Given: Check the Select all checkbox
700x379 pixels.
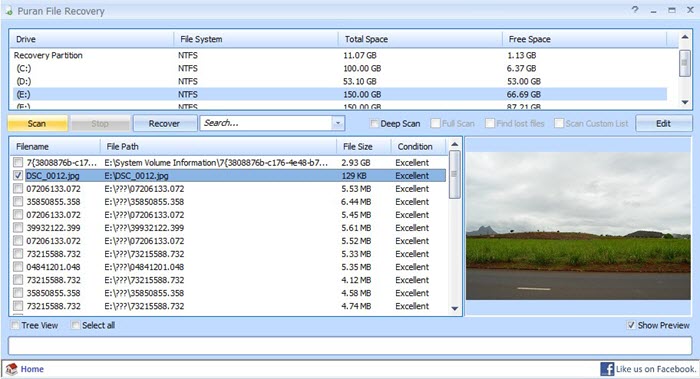Looking at the screenshot, I should [x=75, y=325].
